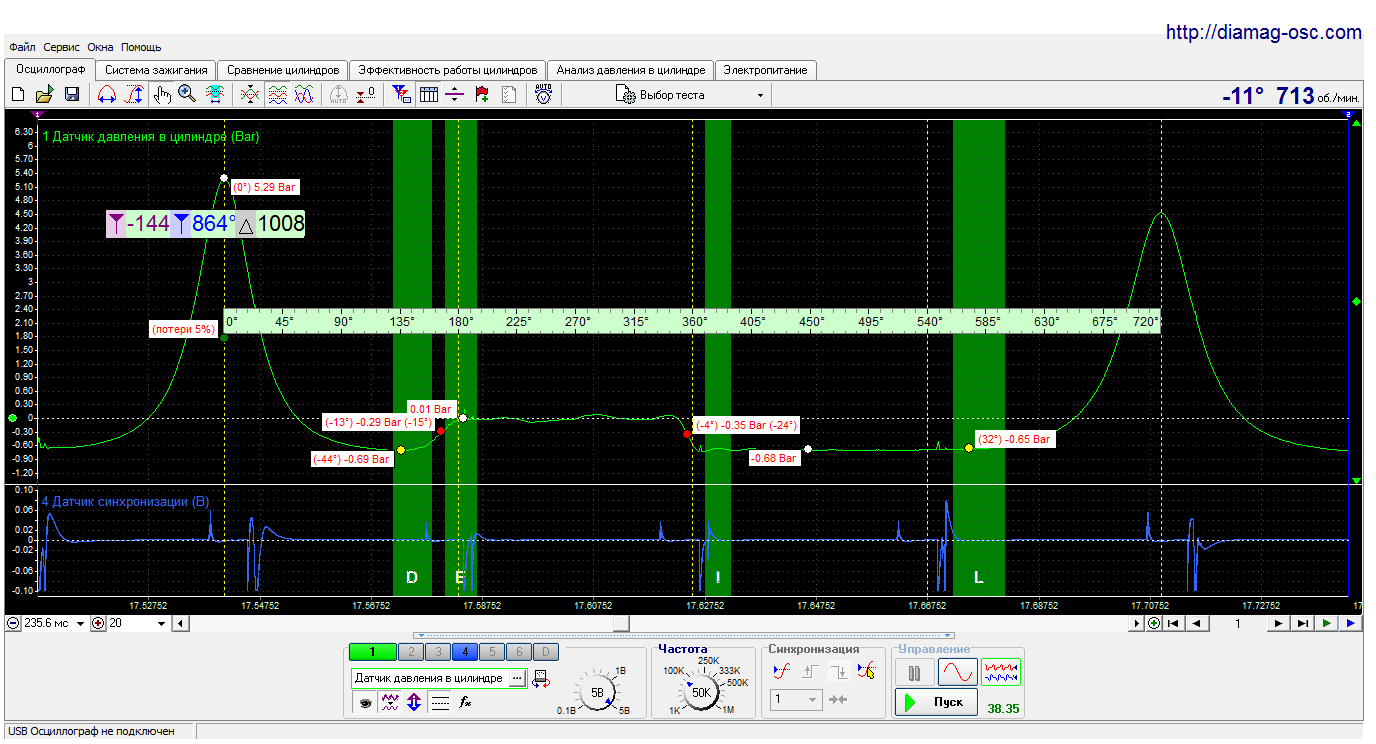Open the Помощь menu

(141, 47)
